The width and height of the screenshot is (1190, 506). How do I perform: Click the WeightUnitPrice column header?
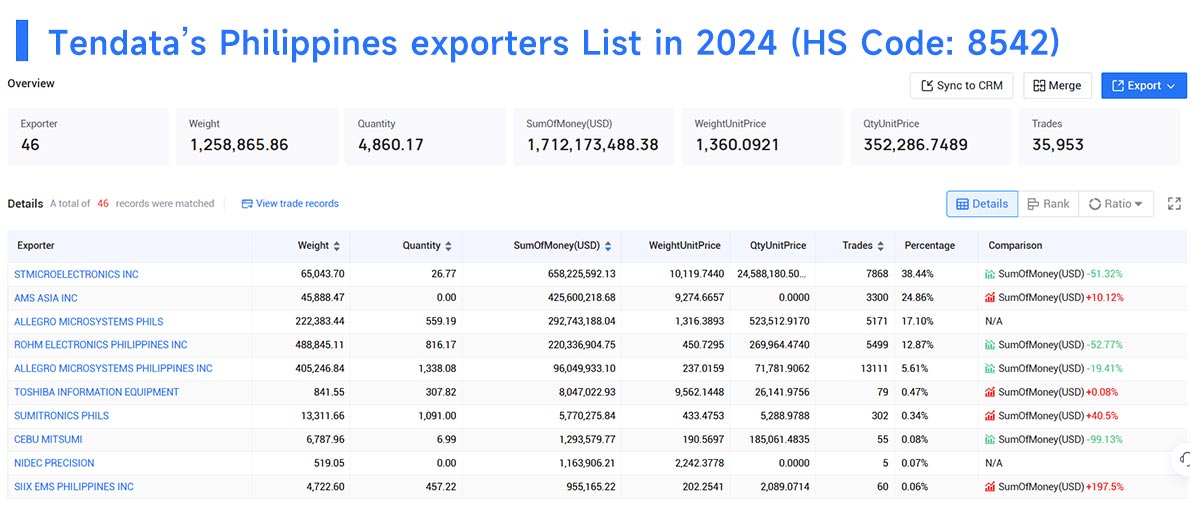[686, 246]
